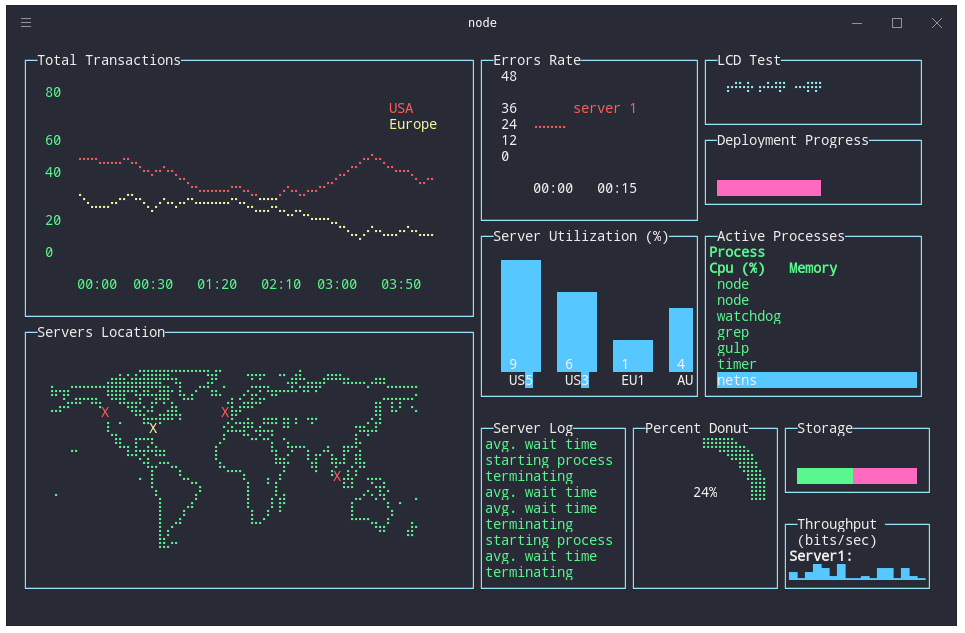Screen dimensions: 965x633
Task: Click the server 1 legend in Errors Rate
Action: tap(605, 108)
